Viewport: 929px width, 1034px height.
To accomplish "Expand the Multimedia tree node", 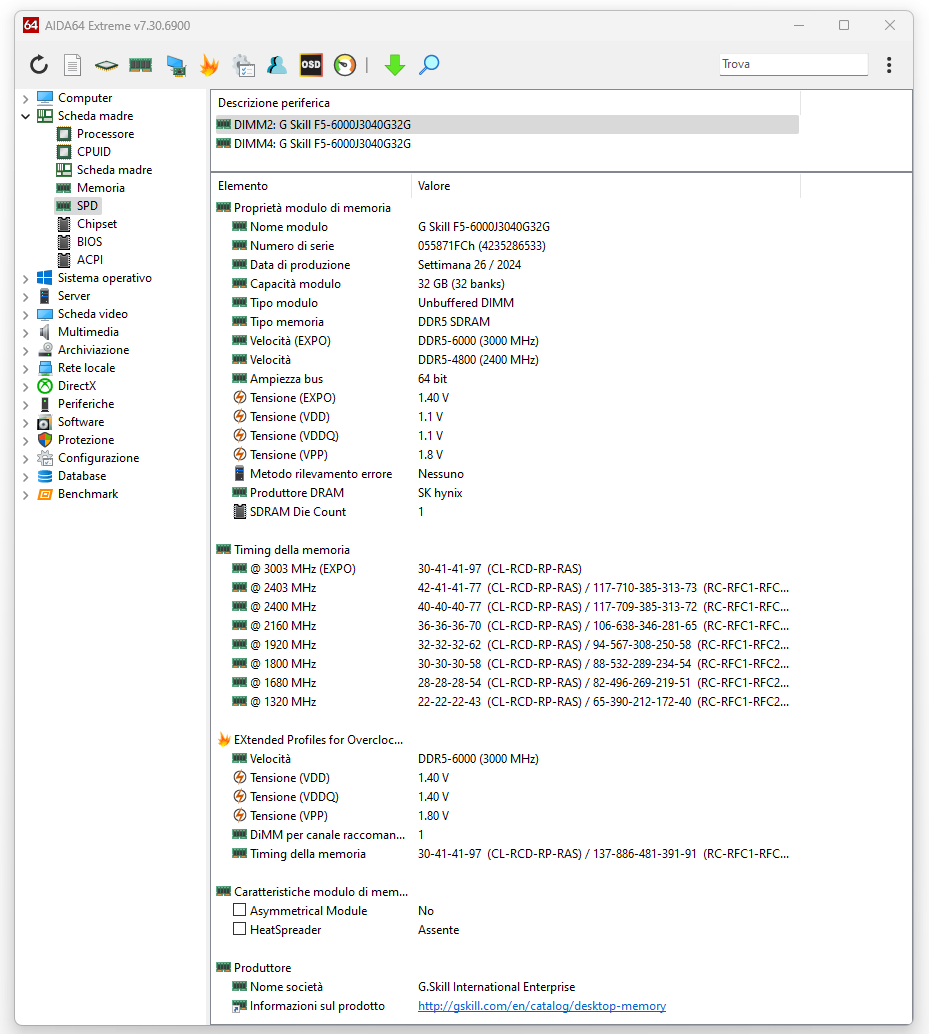I will (x=26, y=332).
